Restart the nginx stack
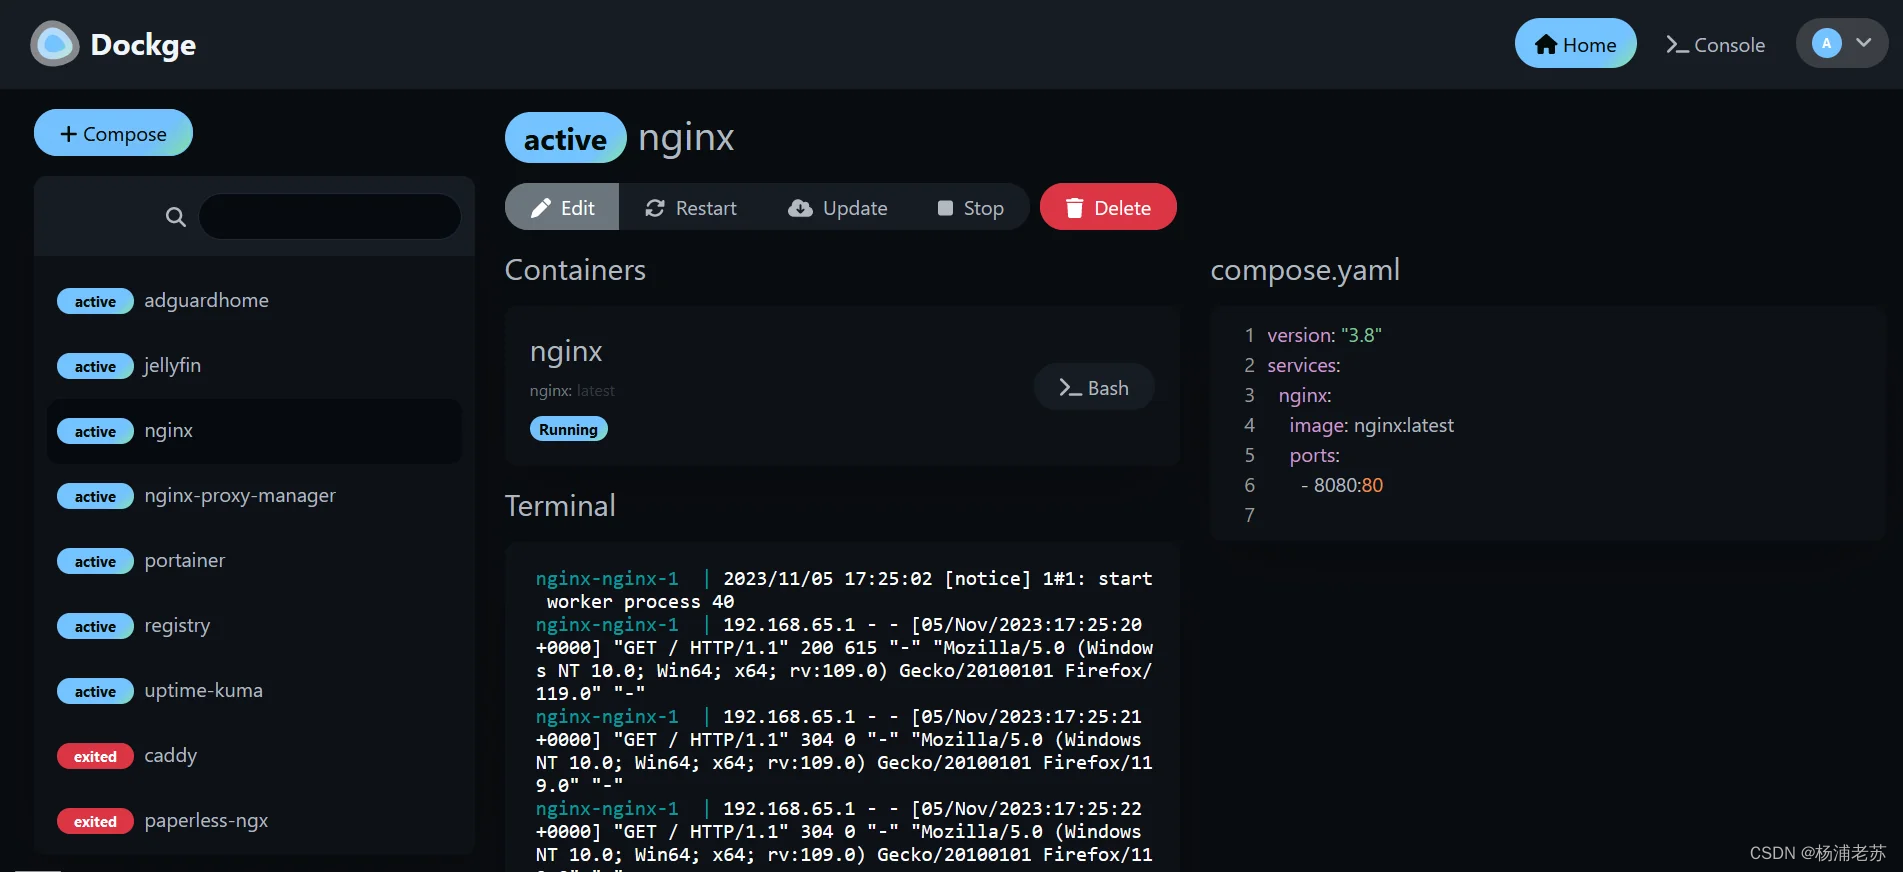 [691, 207]
